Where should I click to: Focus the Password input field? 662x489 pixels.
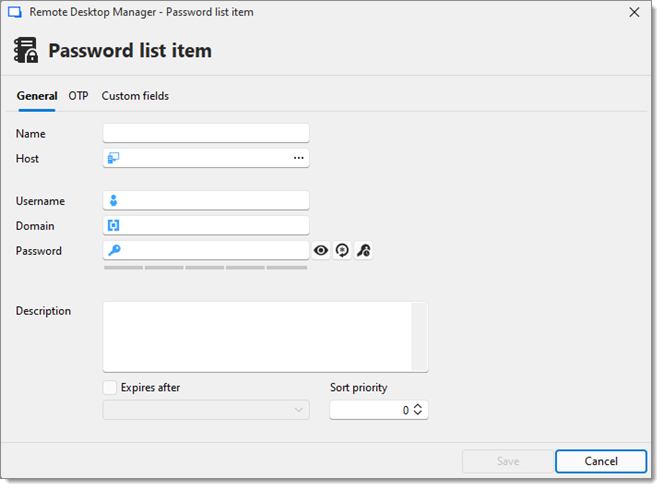click(x=206, y=250)
